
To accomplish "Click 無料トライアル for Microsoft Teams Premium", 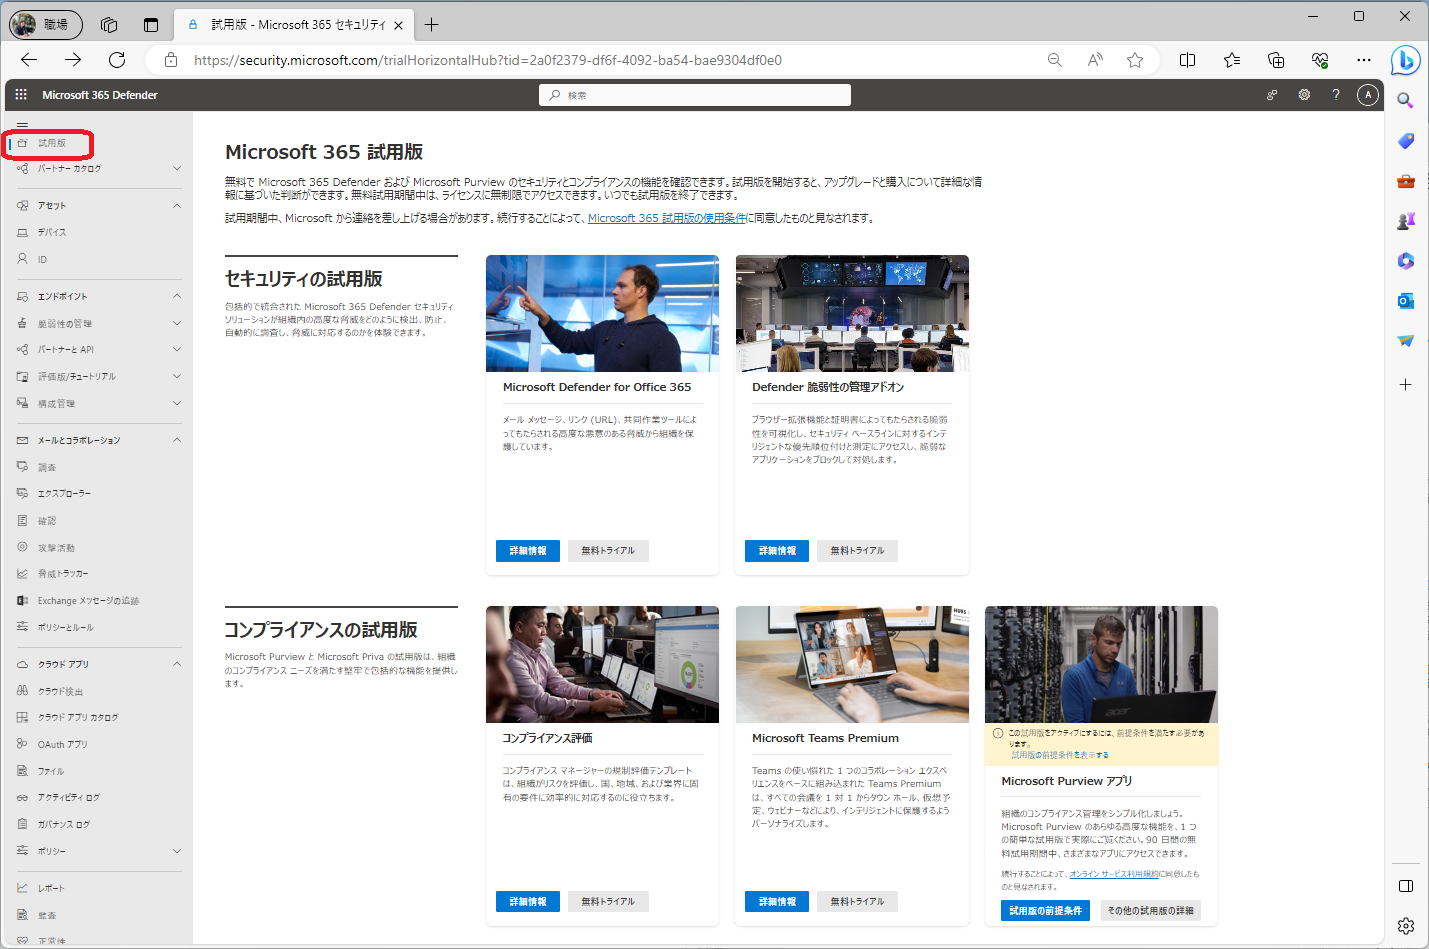I will click(857, 902).
